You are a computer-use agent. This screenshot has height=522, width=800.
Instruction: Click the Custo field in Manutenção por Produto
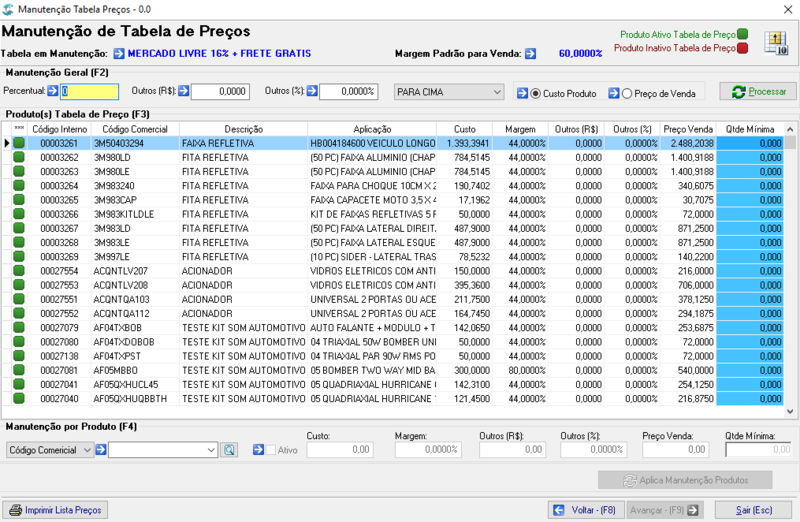[340, 450]
